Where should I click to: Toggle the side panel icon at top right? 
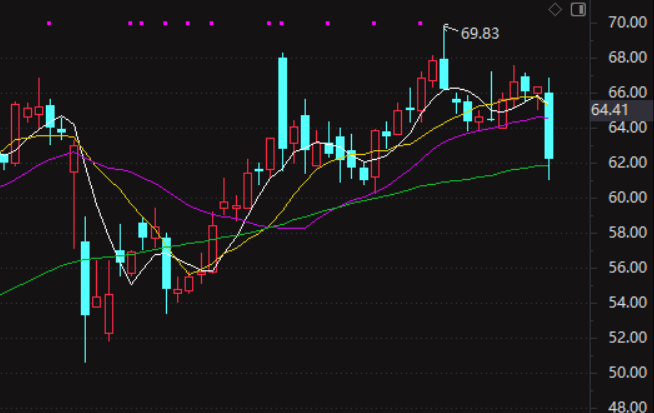[x=579, y=9]
